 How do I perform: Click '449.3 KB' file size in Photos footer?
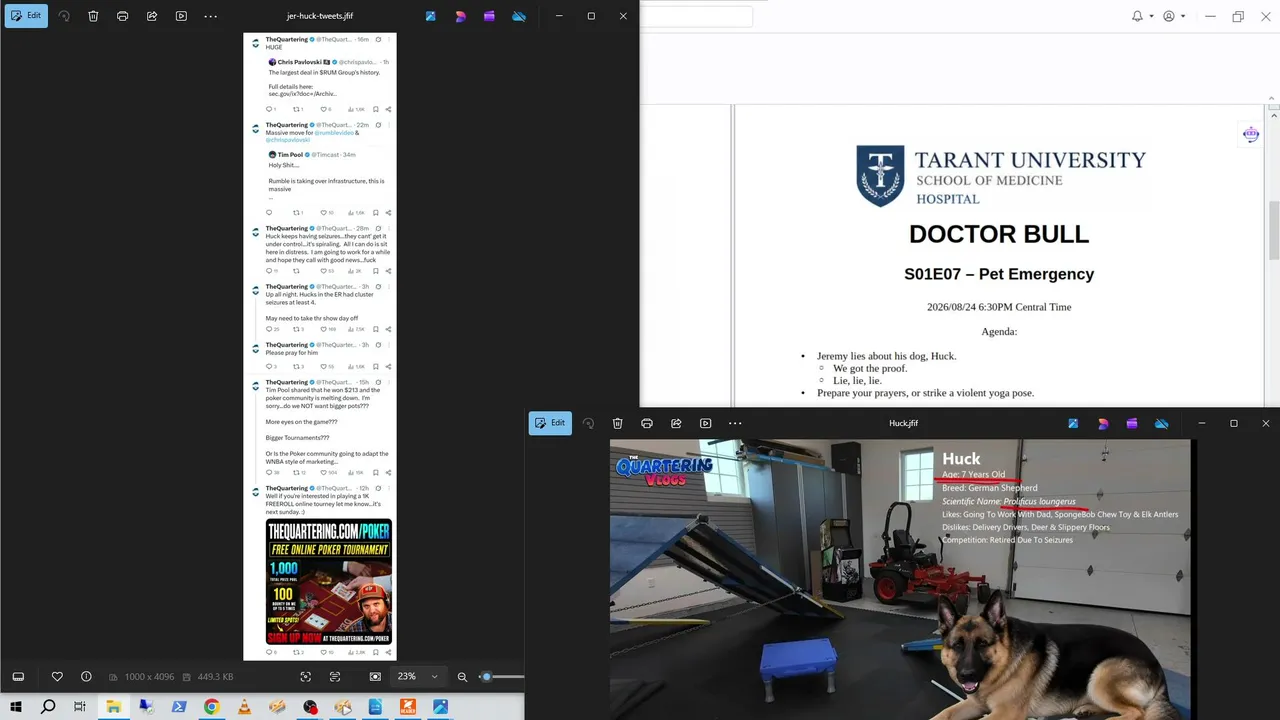click(x=215, y=677)
